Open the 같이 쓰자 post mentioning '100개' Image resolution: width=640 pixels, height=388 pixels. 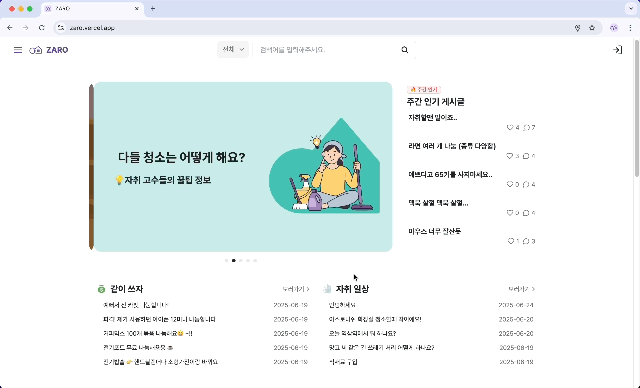pyautogui.click(x=148, y=334)
